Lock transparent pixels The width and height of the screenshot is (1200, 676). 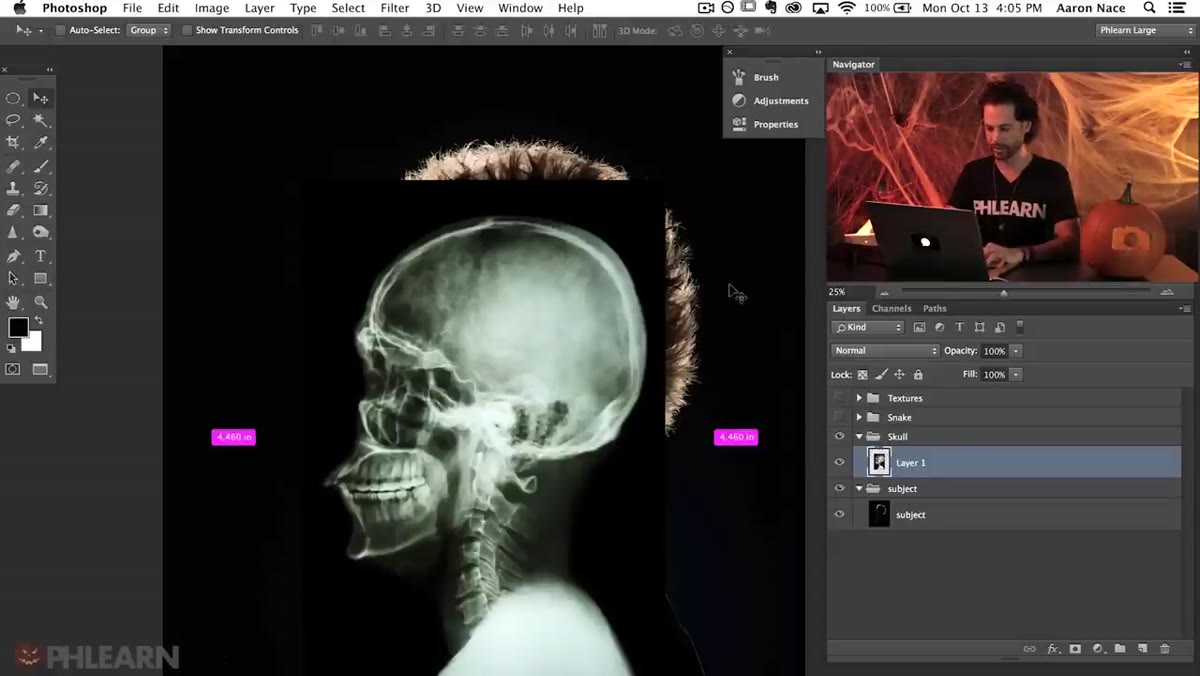point(862,375)
